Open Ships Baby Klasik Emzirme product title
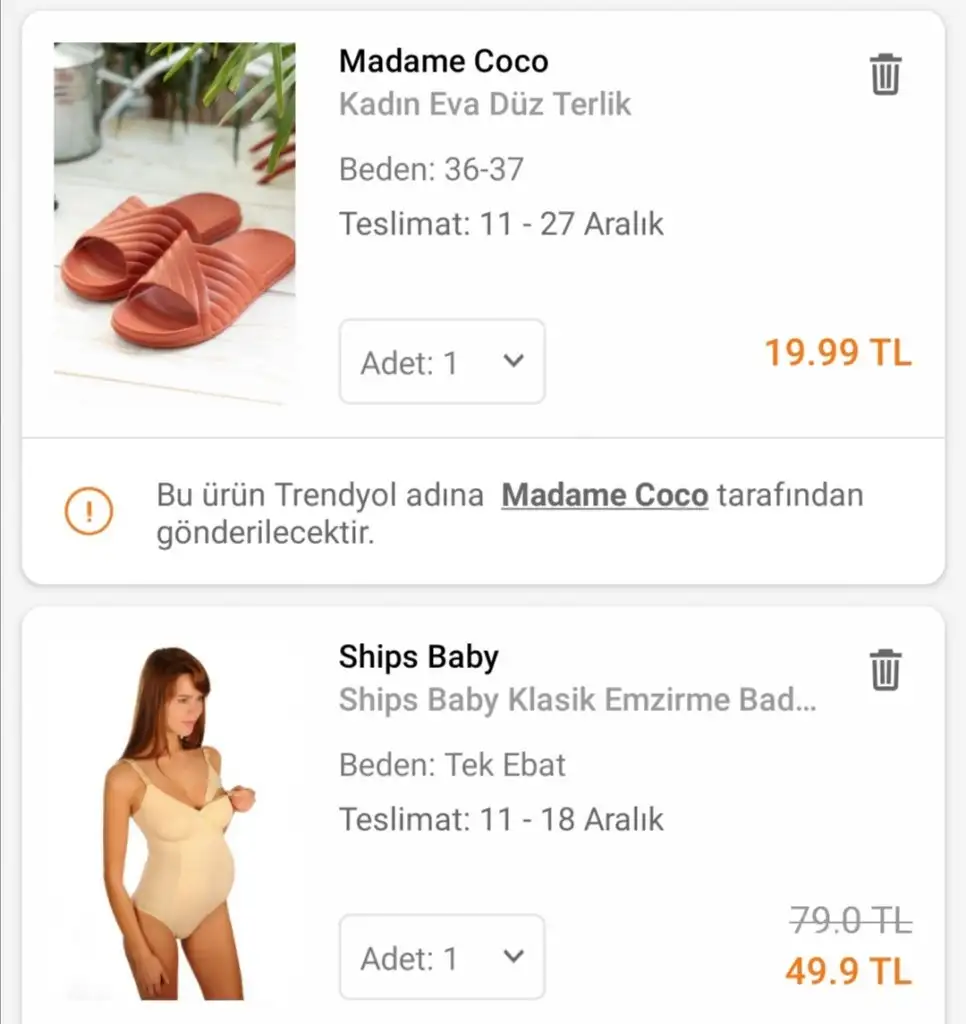Viewport: 966px width, 1024px height. pyautogui.click(x=577, y=700)
